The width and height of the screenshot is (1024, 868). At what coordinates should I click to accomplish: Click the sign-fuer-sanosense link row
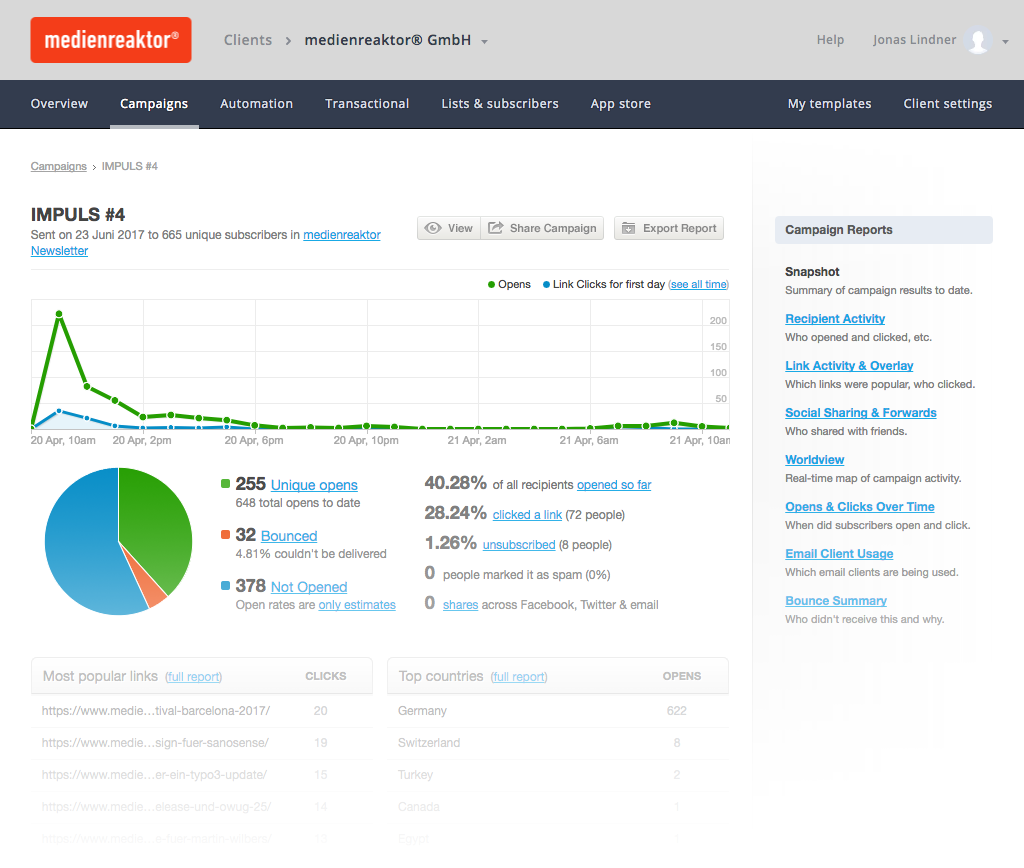[x=202, y=743]
